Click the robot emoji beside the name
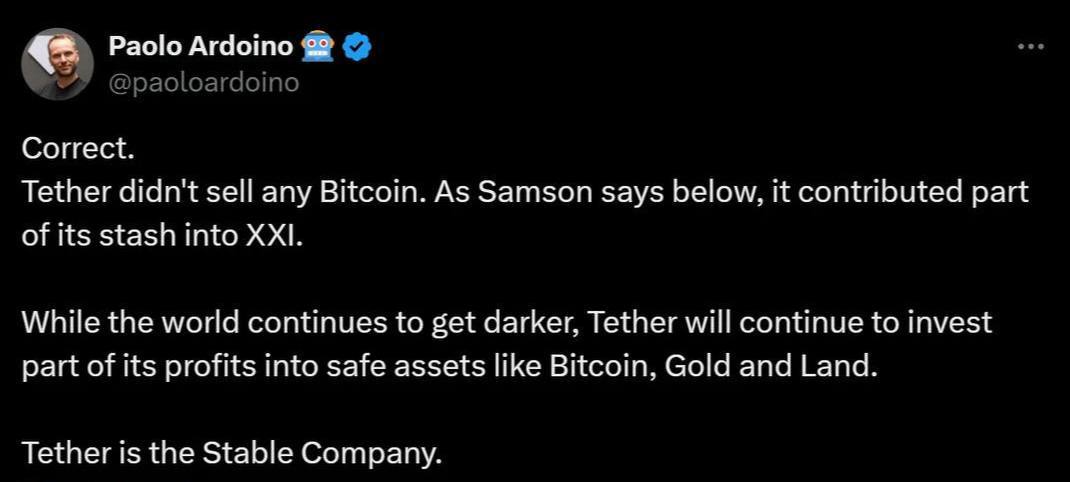This screenshot has height=482, width=1070. tap(318, 47)
